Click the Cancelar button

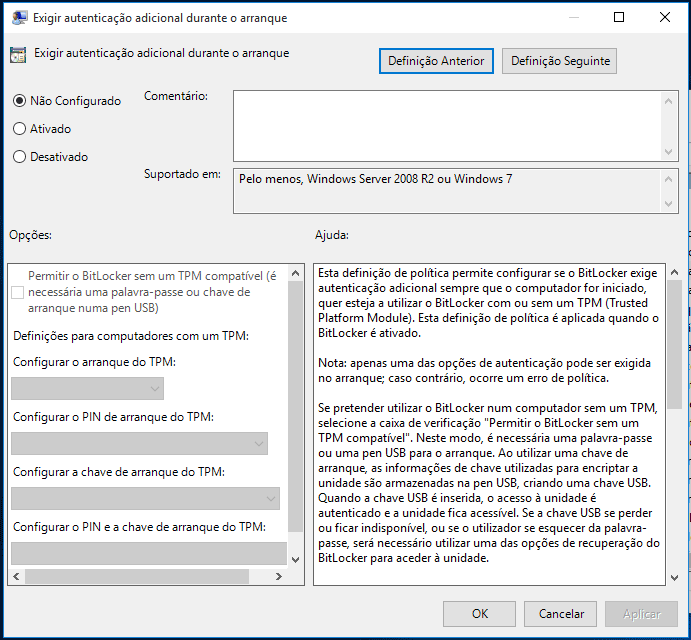(561, 614)
